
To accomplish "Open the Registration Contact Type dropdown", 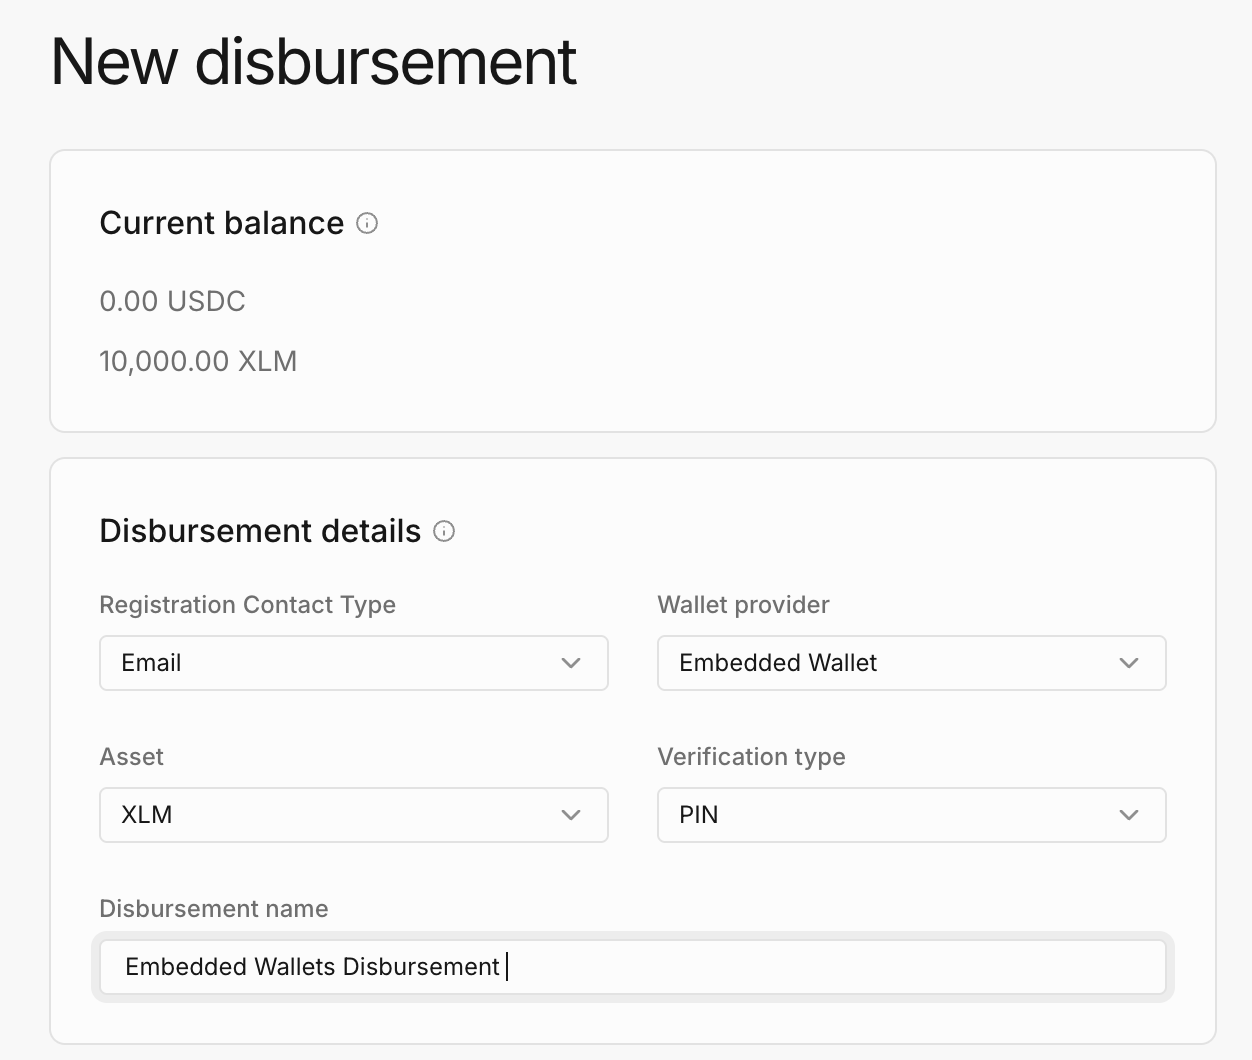I will click(x=353, y=663).
